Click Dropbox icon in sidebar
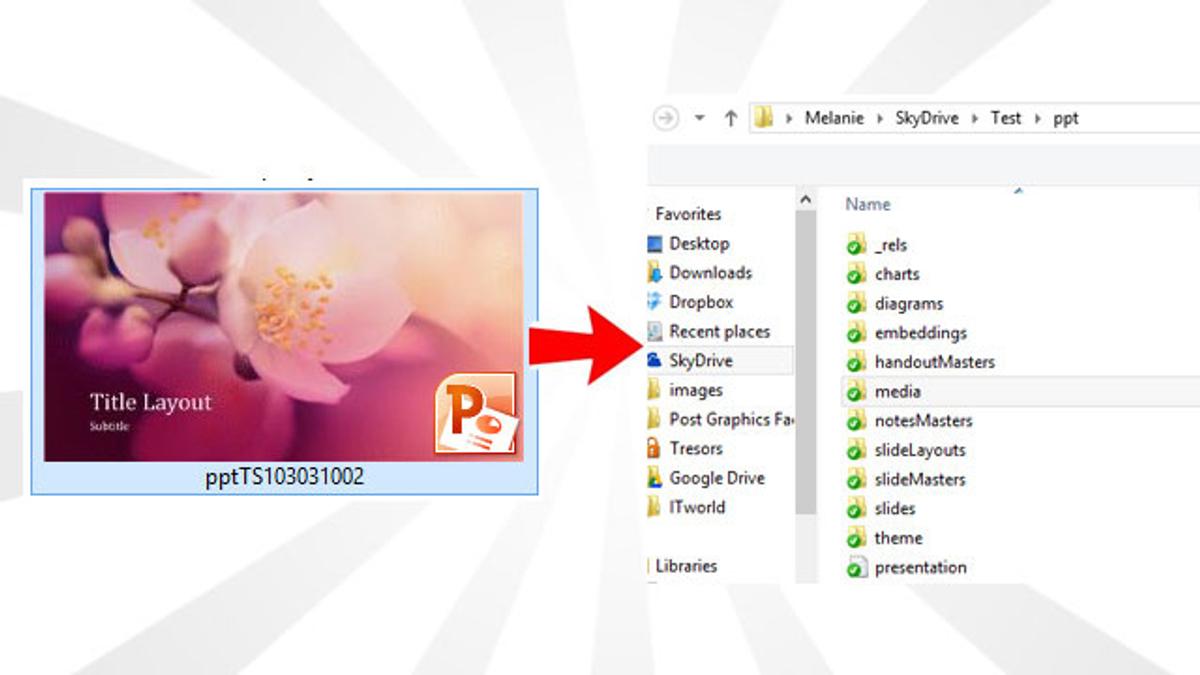Image resolution: width=1200 pixels, height=675 pixels. pos(655,301)
